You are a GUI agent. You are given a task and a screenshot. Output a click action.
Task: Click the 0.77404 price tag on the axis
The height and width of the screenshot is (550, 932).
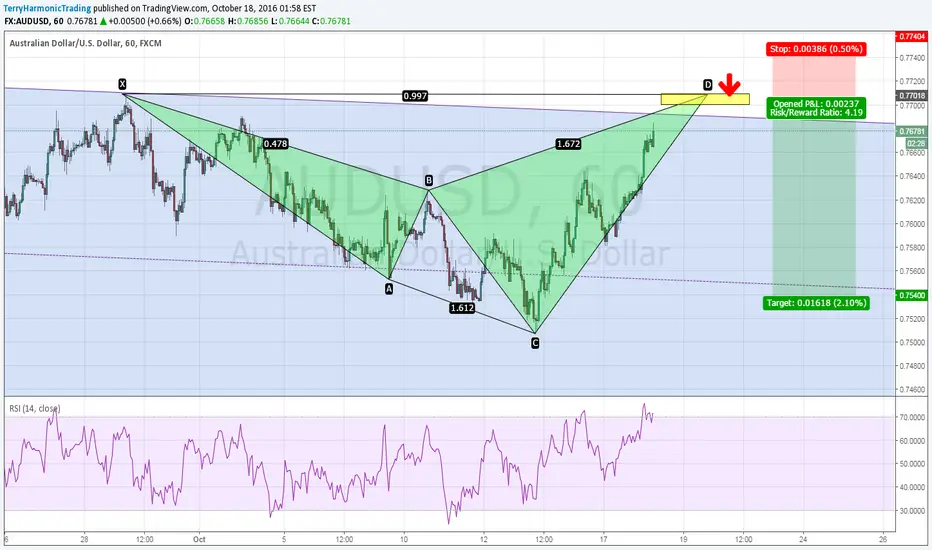coord(912,37)
